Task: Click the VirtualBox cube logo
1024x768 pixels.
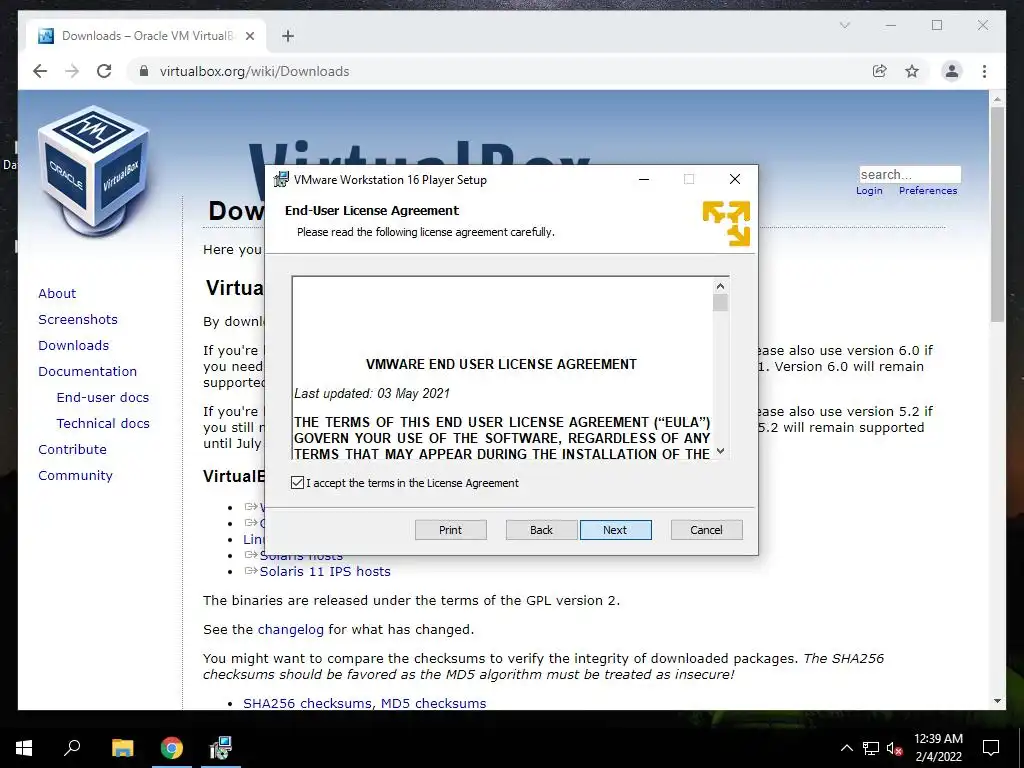Action: click(x=94, y=170)
